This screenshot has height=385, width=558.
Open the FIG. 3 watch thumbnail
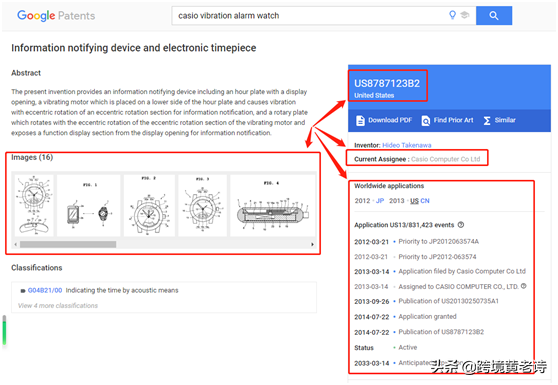[202, 205]
